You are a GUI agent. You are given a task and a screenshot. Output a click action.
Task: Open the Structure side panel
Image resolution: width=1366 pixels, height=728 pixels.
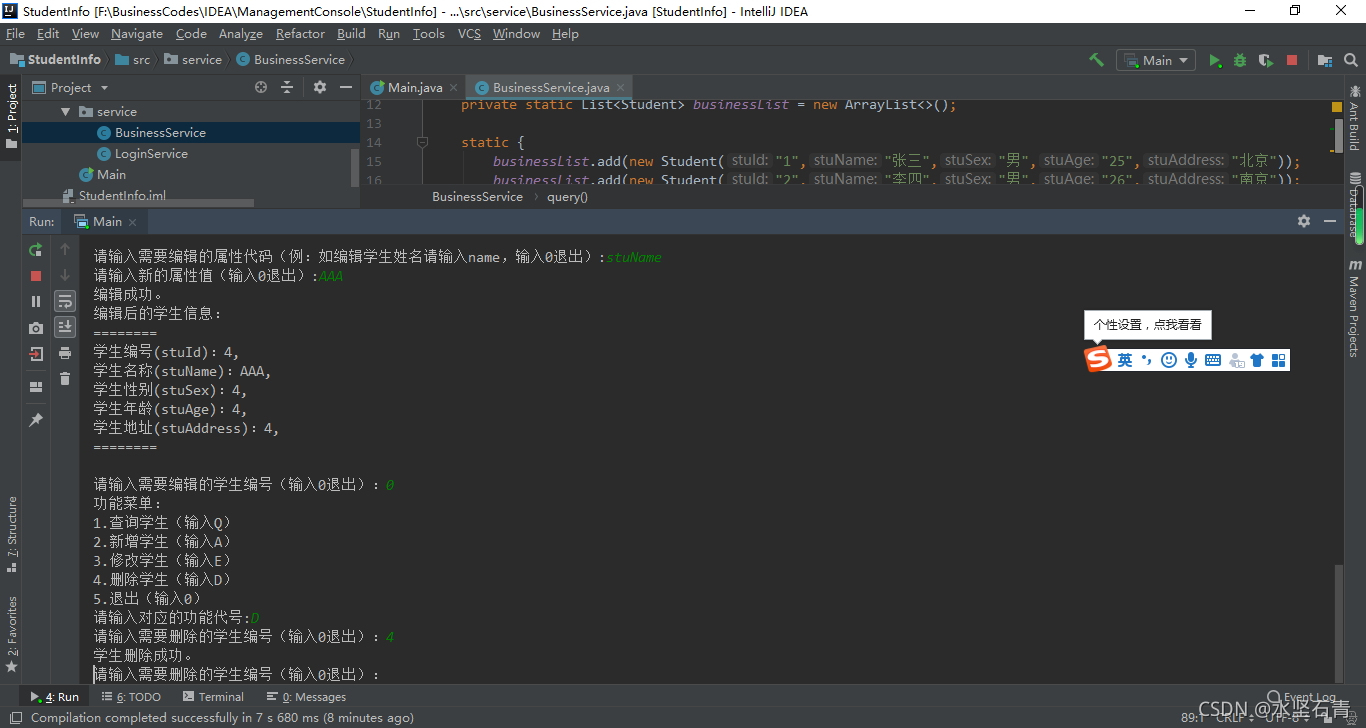(x=12, y=535)
